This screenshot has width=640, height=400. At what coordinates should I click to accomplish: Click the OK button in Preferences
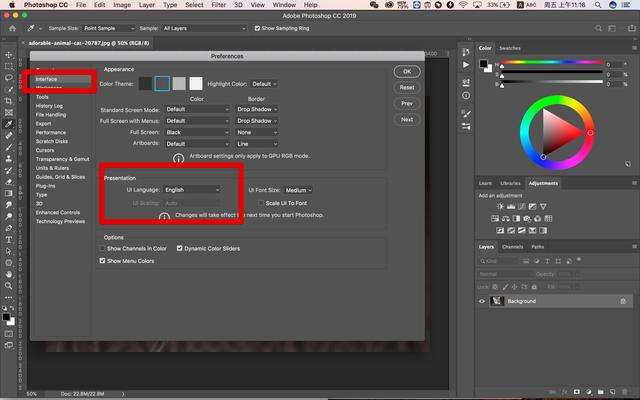[x=407, y=71]
